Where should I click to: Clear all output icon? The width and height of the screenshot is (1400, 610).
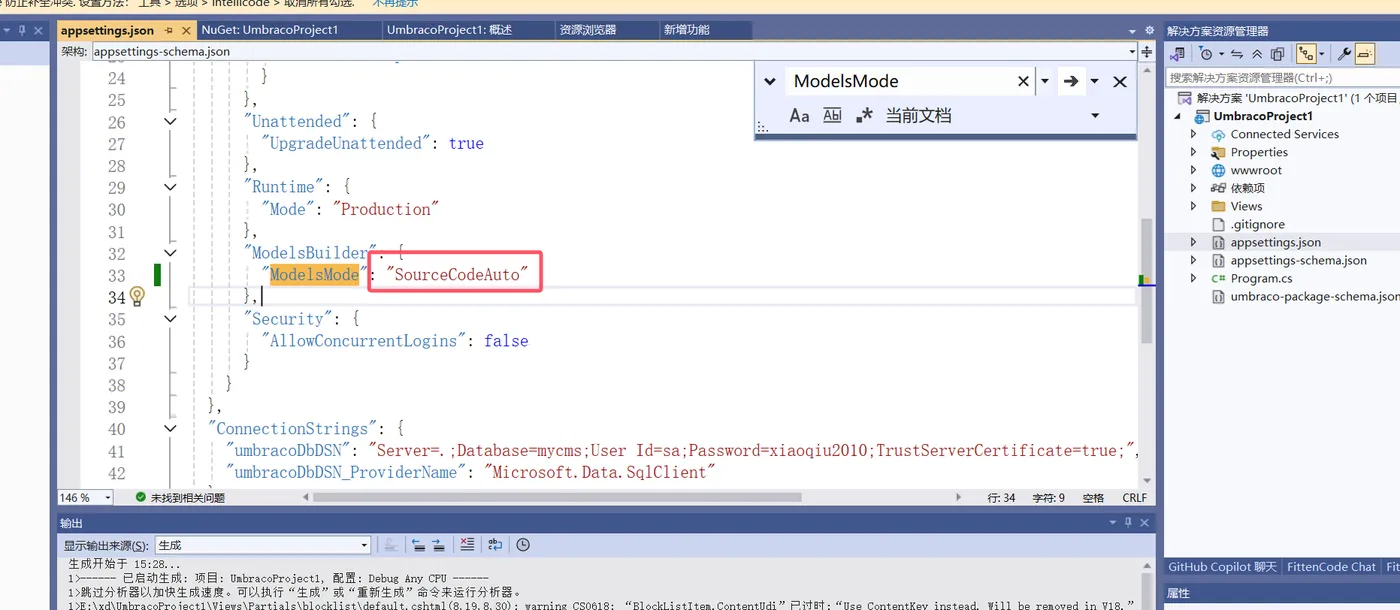pos(467,545)
